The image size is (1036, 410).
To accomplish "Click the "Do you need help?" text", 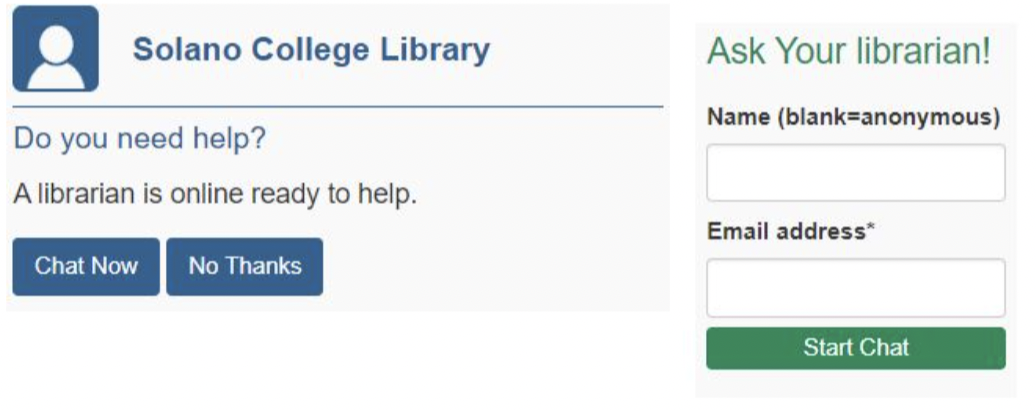I will 140,138.
